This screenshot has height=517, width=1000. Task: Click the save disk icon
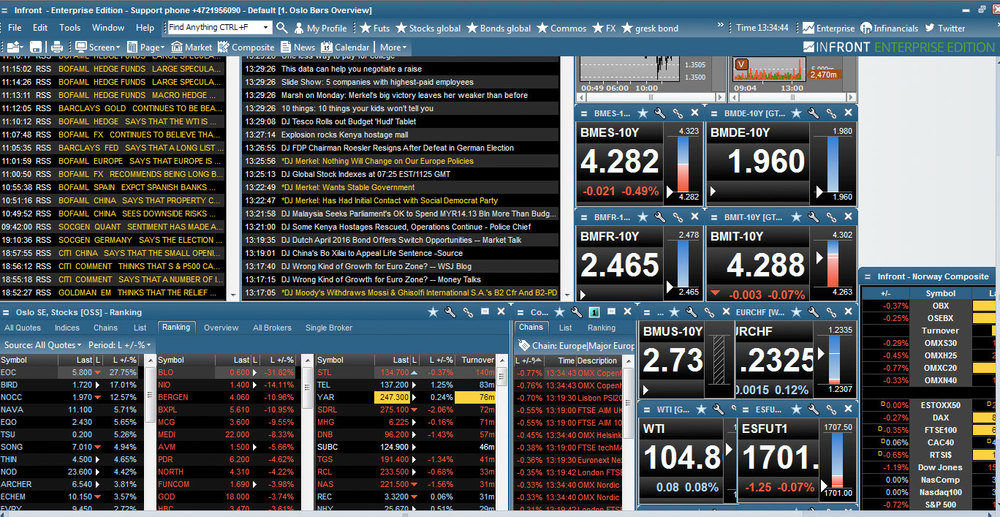[x=36, y=47]
